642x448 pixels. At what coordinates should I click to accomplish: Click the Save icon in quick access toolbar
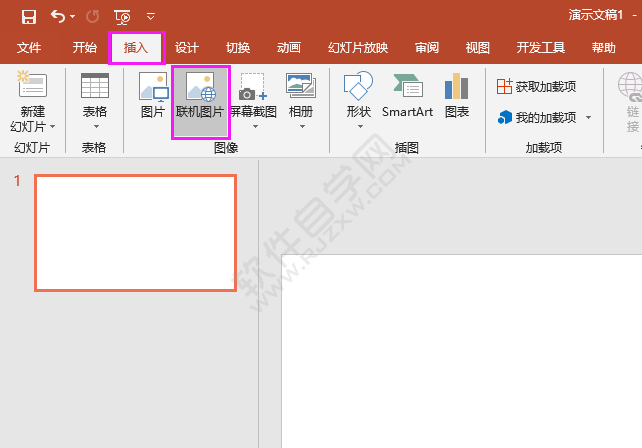[29, 17]
